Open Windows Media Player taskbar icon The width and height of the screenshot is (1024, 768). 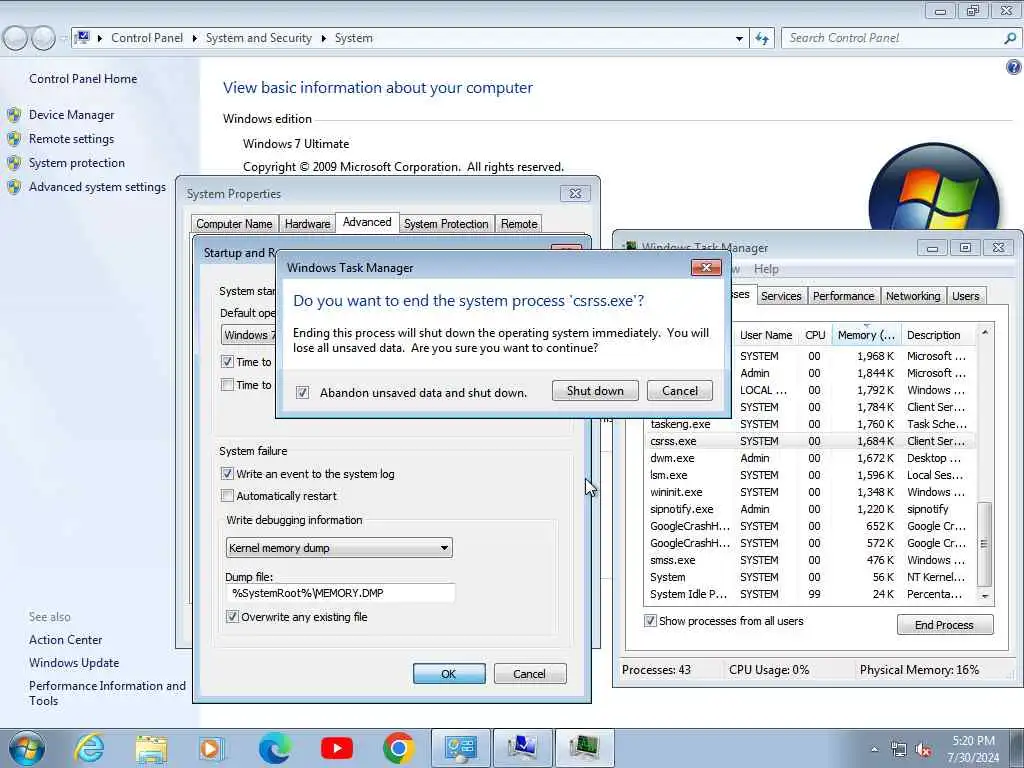(211, 749)
